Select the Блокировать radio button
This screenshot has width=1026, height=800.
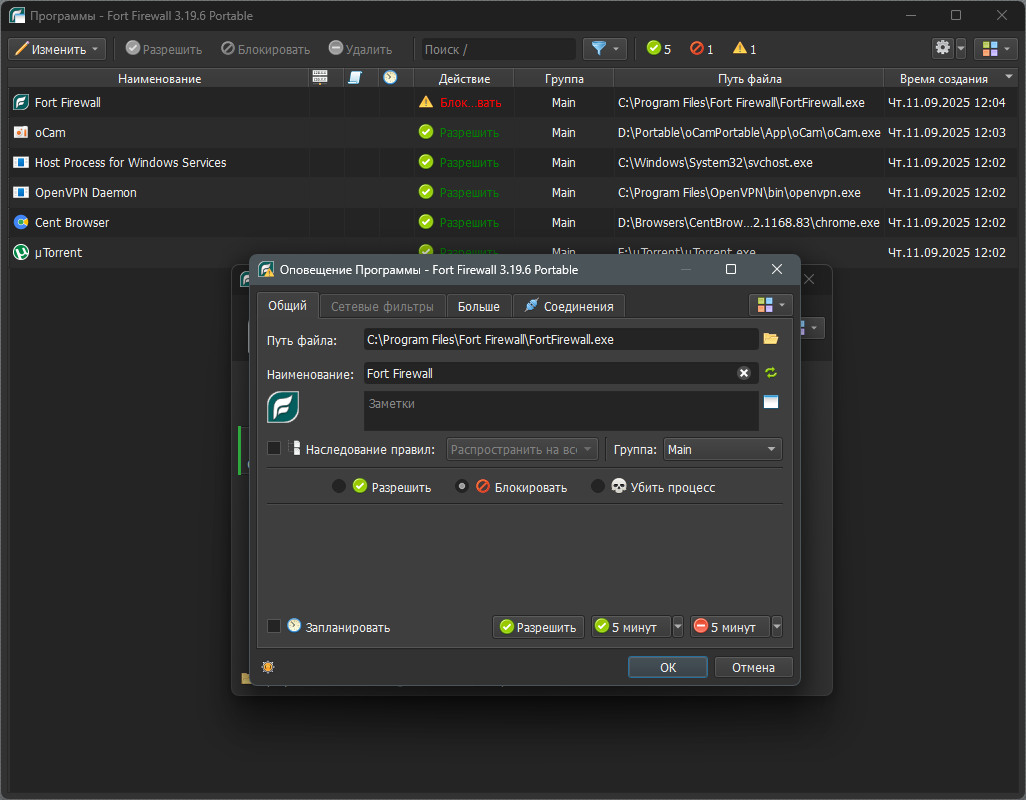462,486
